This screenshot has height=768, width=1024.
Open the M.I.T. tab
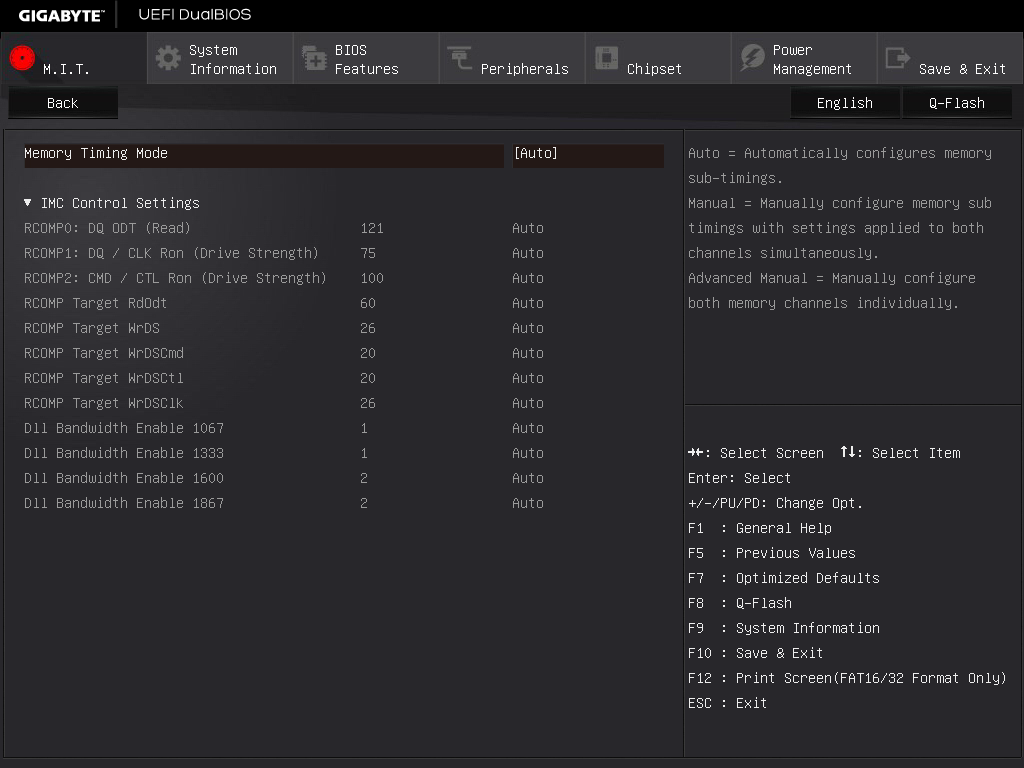pos(74,58)
